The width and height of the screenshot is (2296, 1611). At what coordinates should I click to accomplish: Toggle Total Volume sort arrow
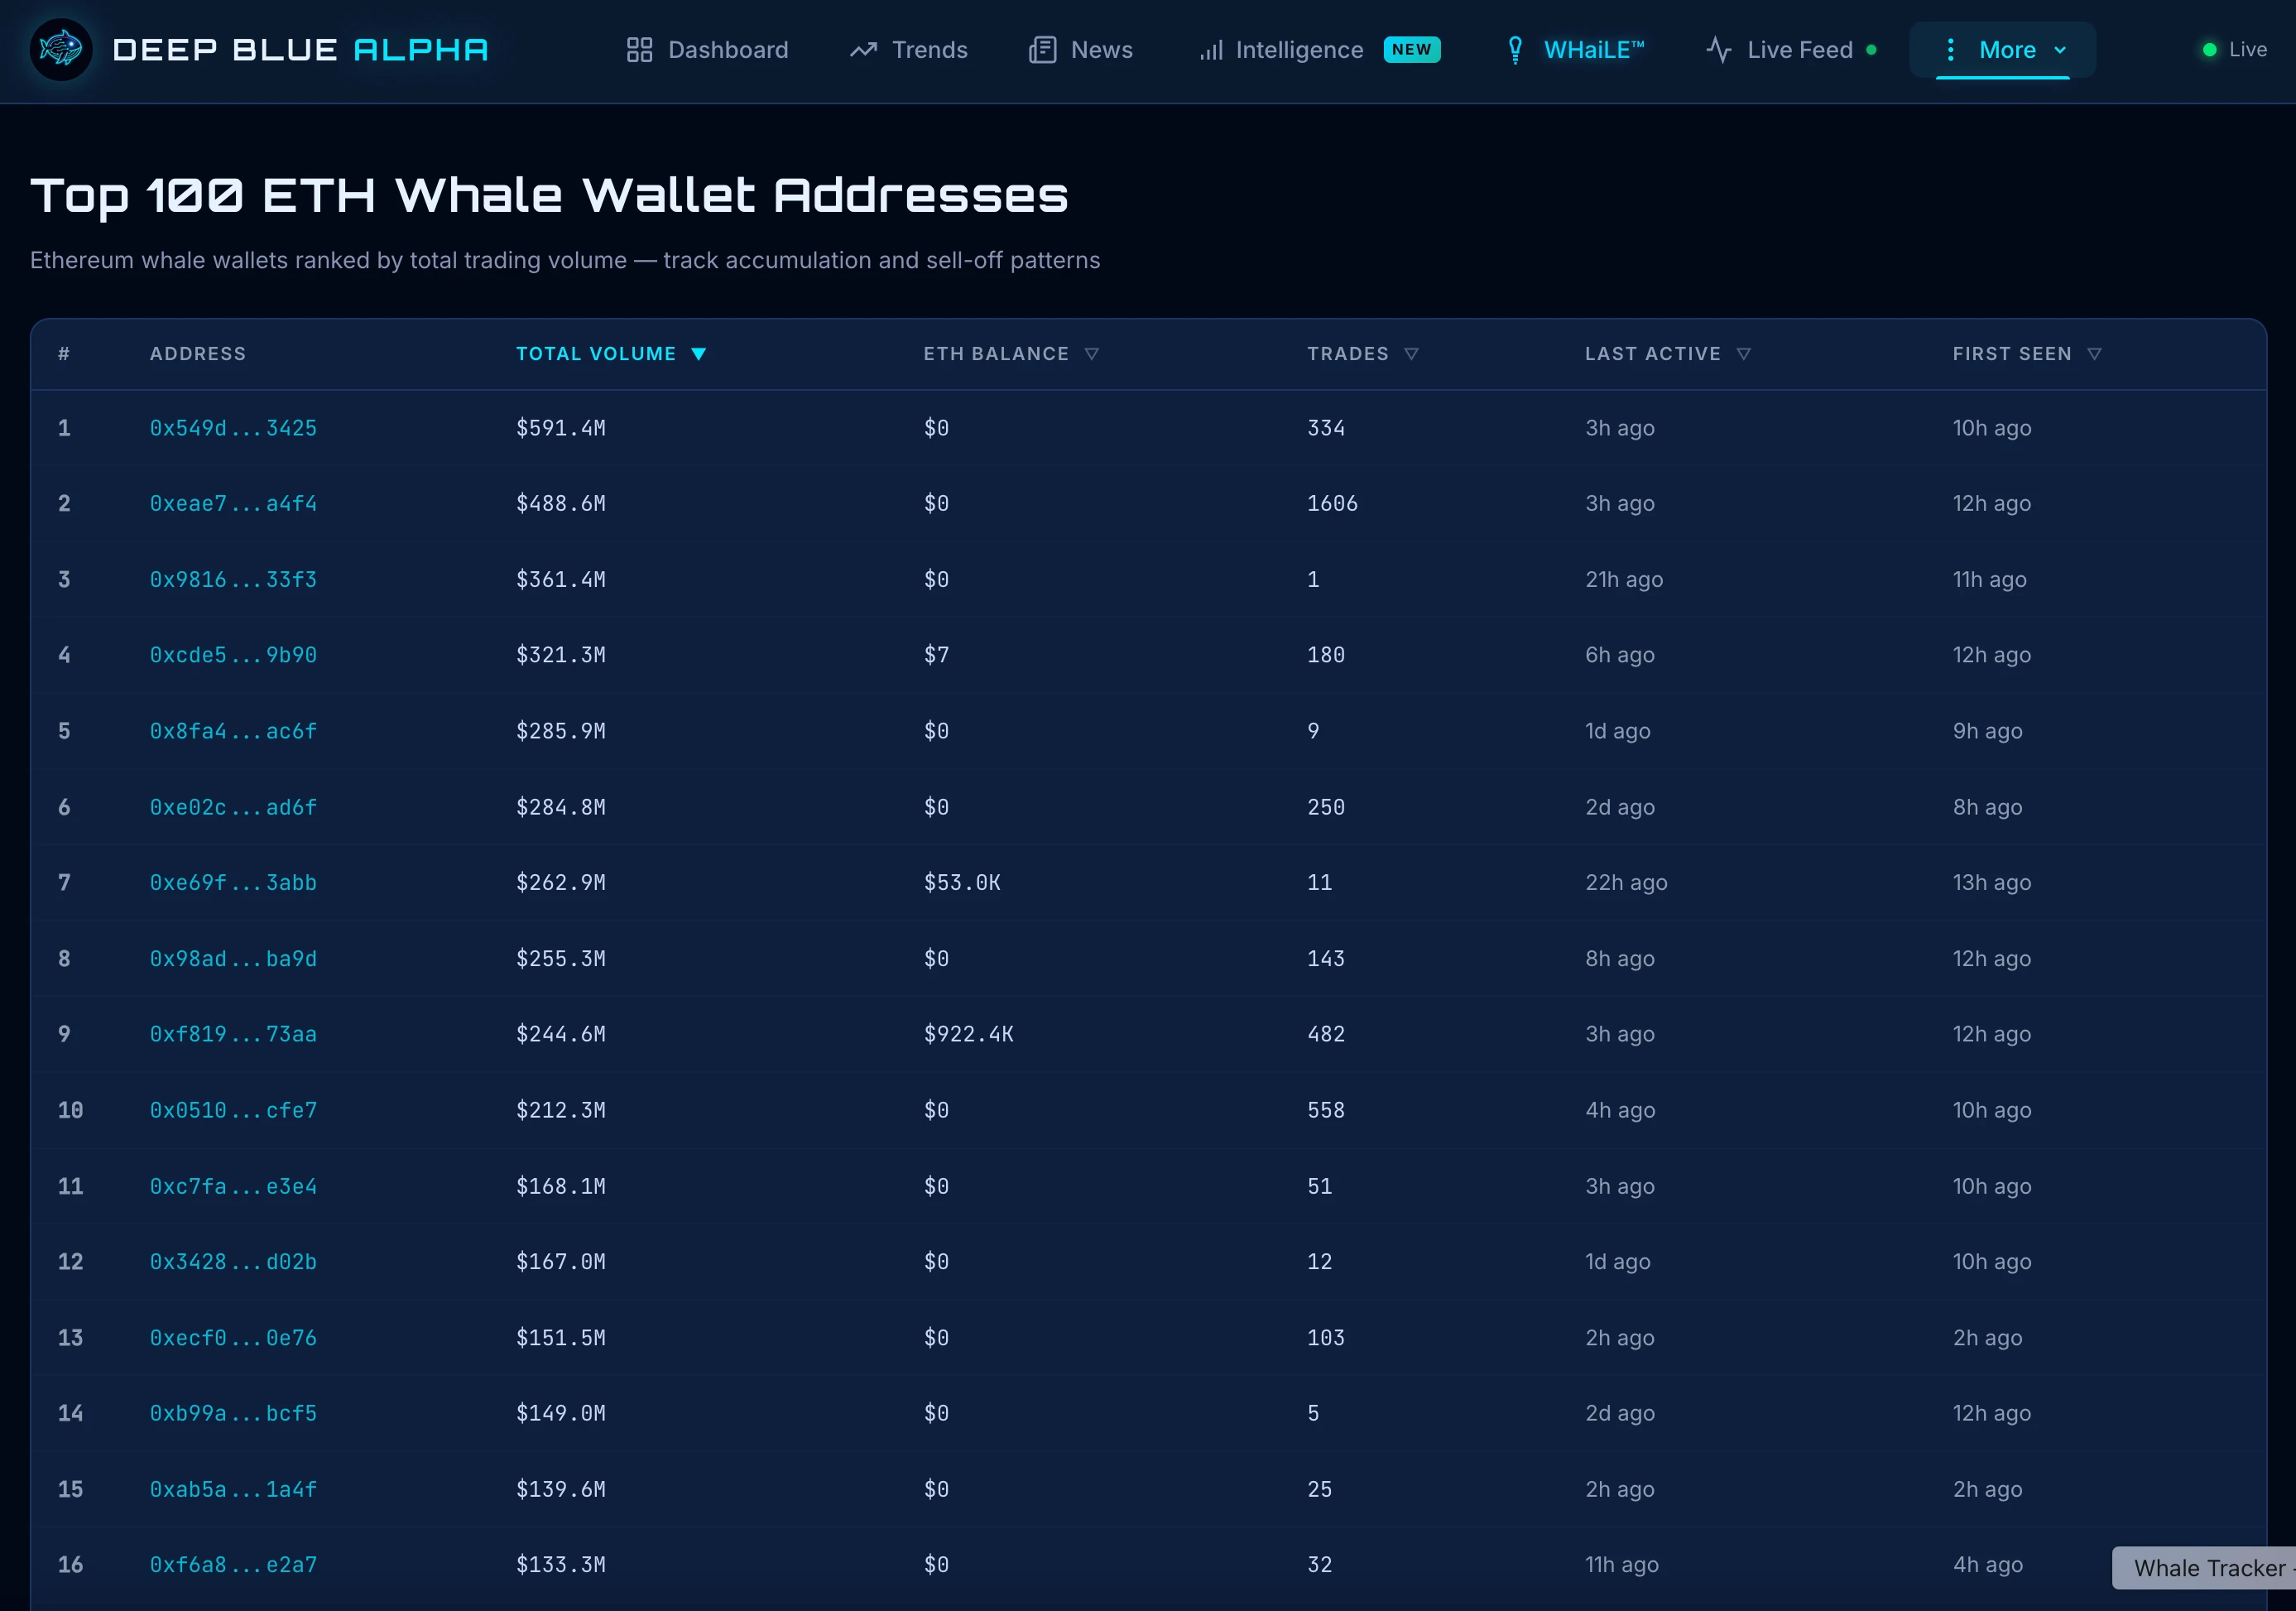click(x=699, y=354)
